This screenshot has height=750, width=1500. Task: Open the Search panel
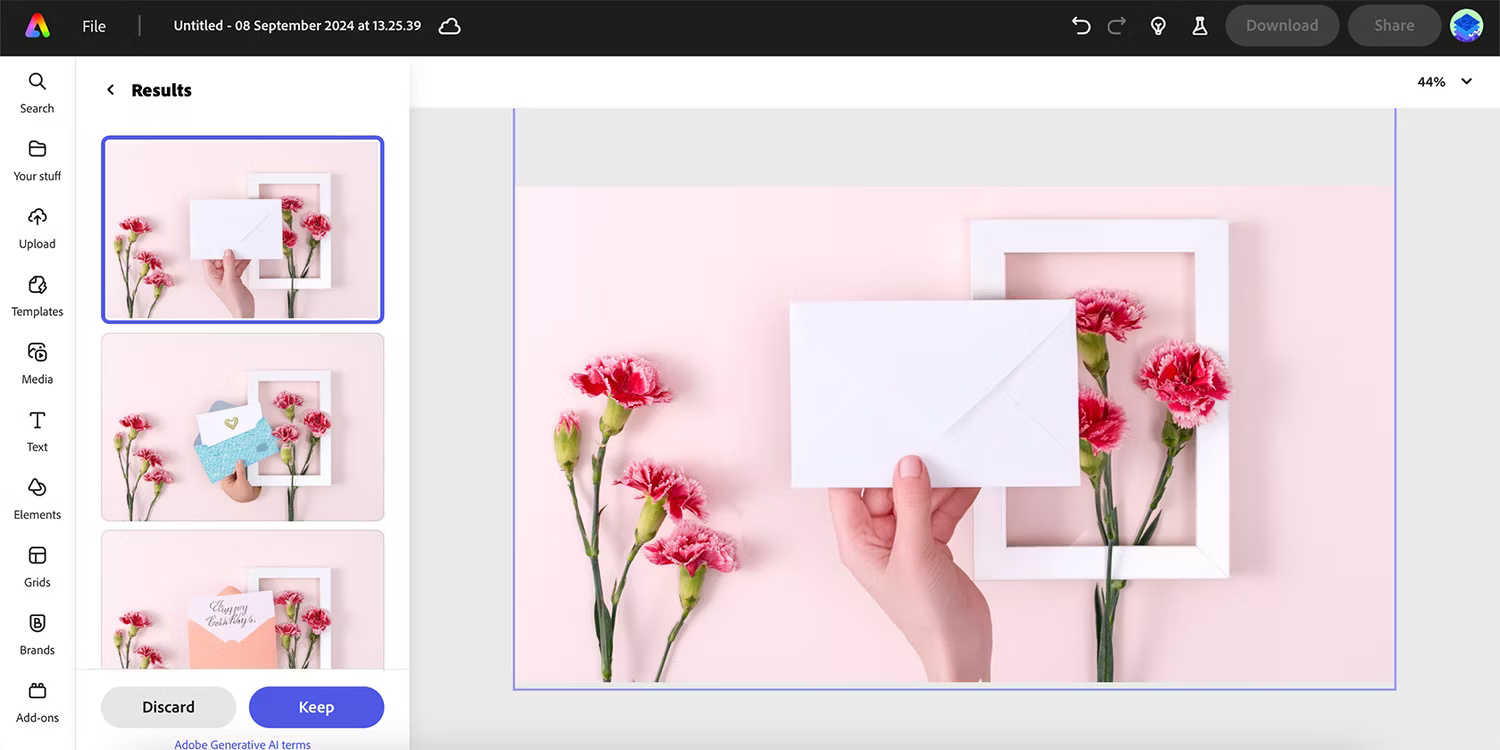[x=37, y=91]
